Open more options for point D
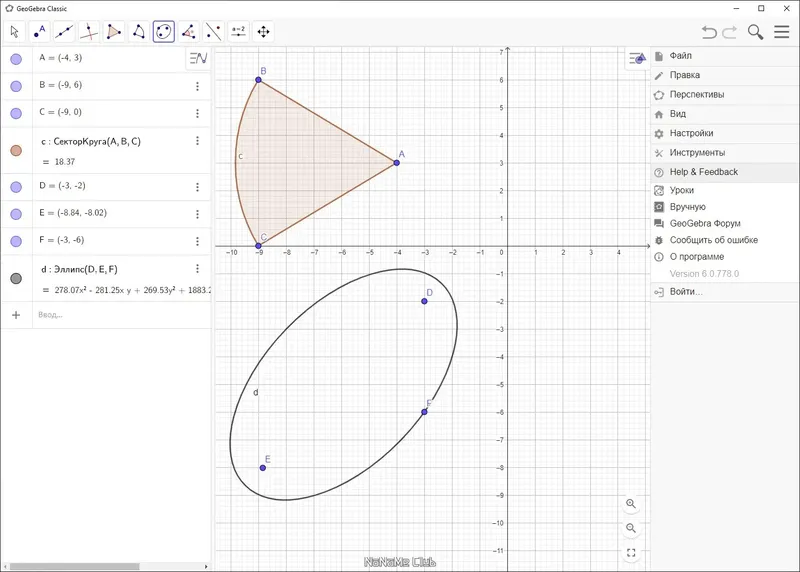Image resolution: width=800 pixels, height=572 pixels. pos(197,187)
